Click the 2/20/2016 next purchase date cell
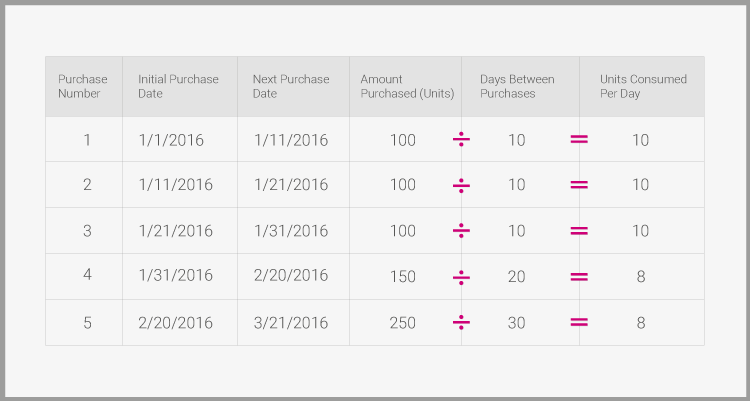 [x=291, y=275]
